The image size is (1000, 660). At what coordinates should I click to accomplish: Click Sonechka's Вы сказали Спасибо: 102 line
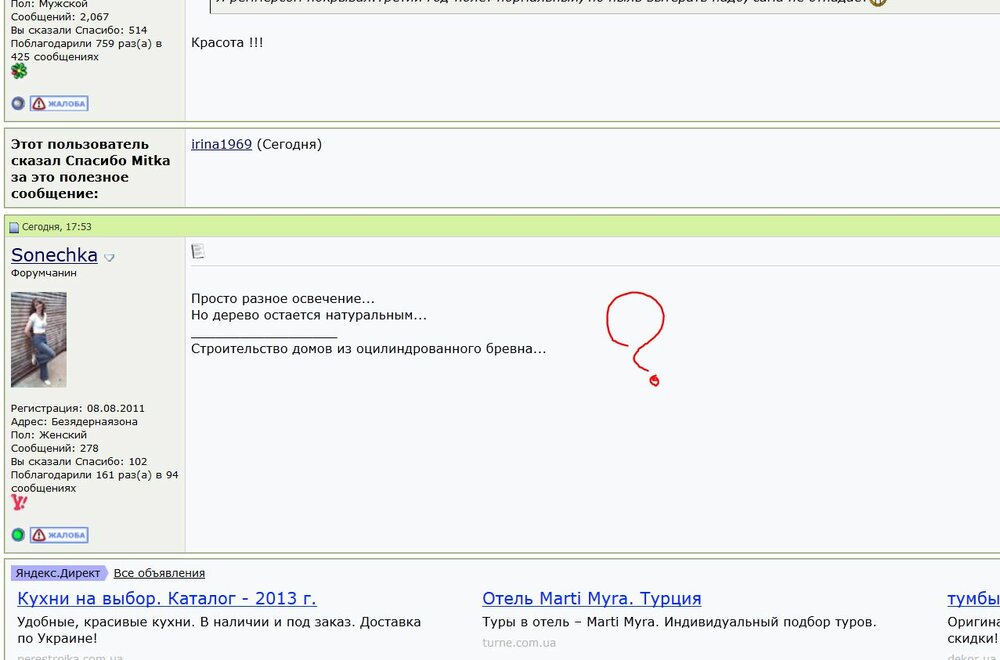79,462
